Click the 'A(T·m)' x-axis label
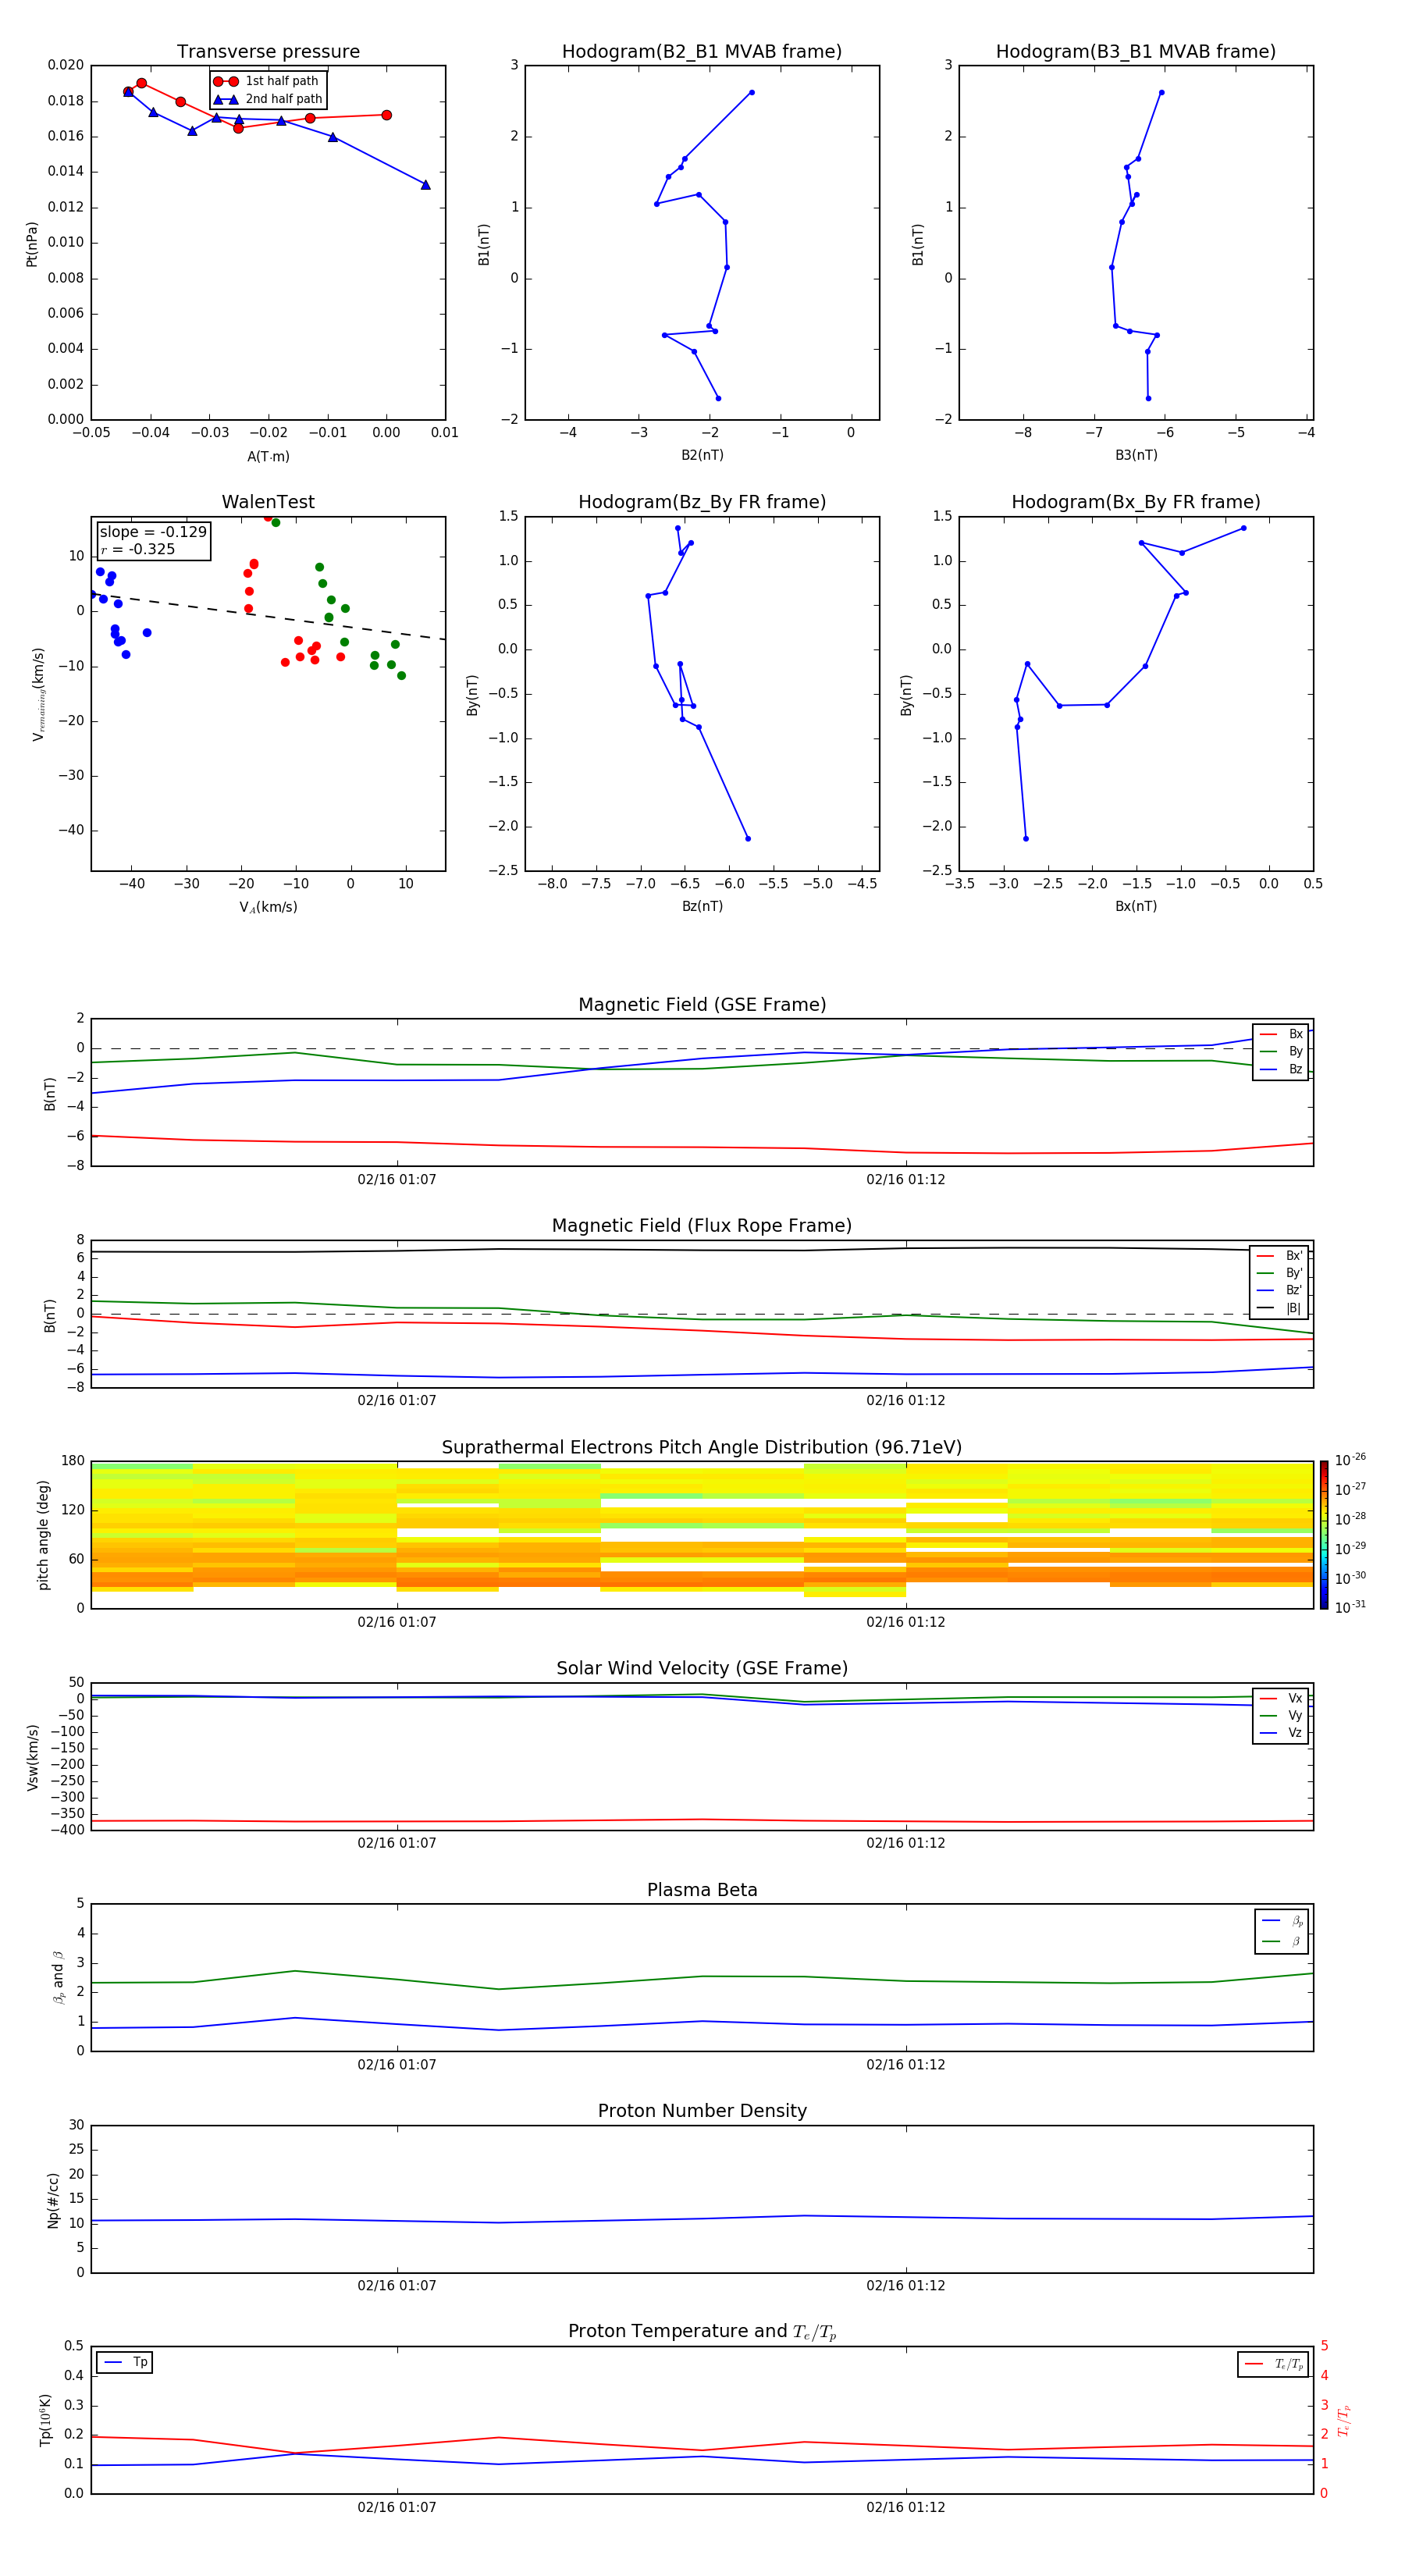This screenshot has height=2576, width=1405. (268, 456)
